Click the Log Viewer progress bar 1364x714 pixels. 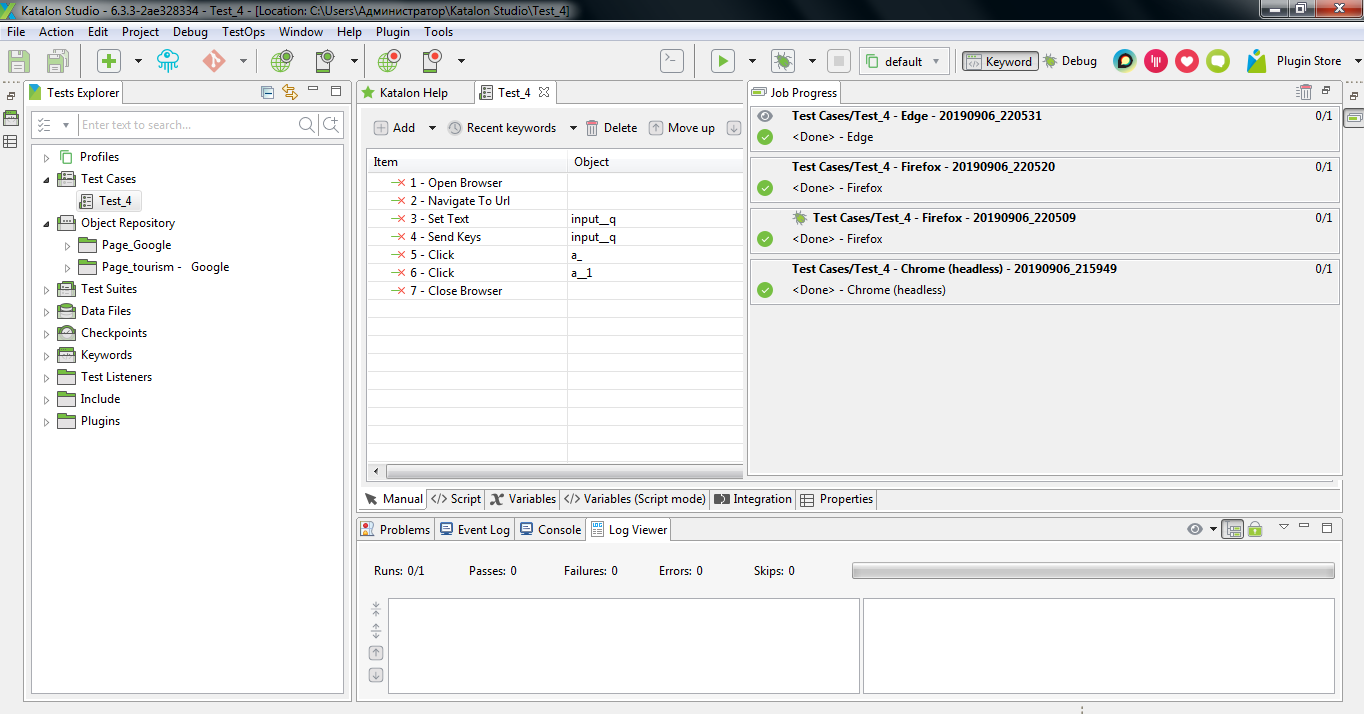[x=1093, y=571]
